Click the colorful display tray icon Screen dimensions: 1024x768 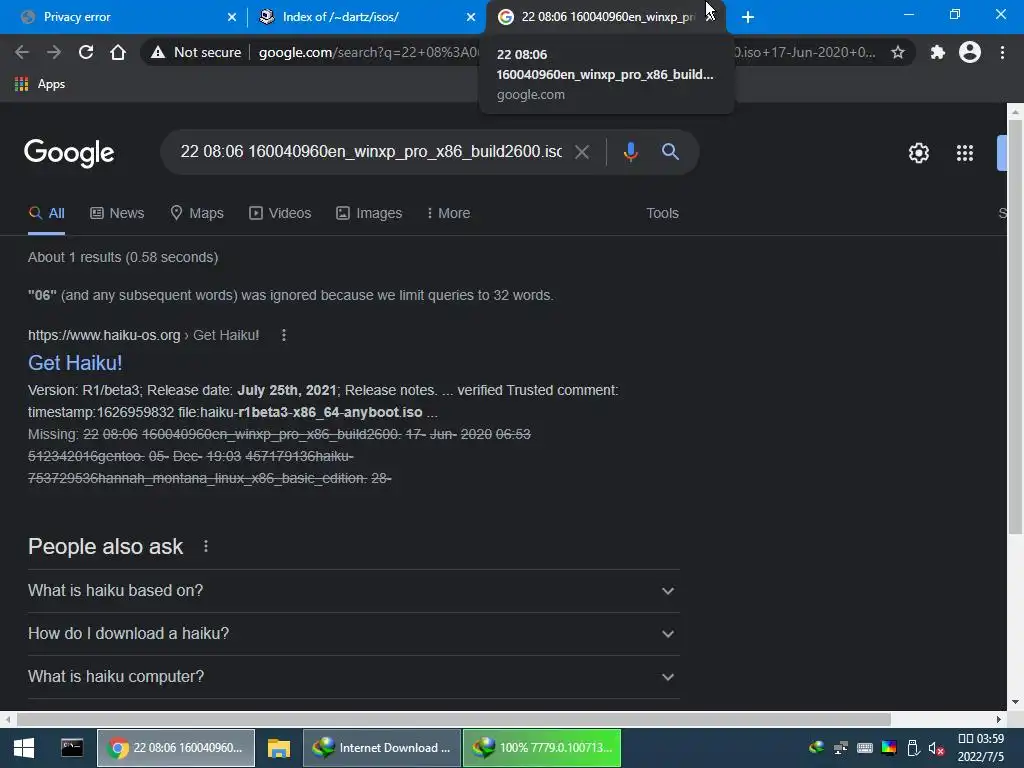889,748
